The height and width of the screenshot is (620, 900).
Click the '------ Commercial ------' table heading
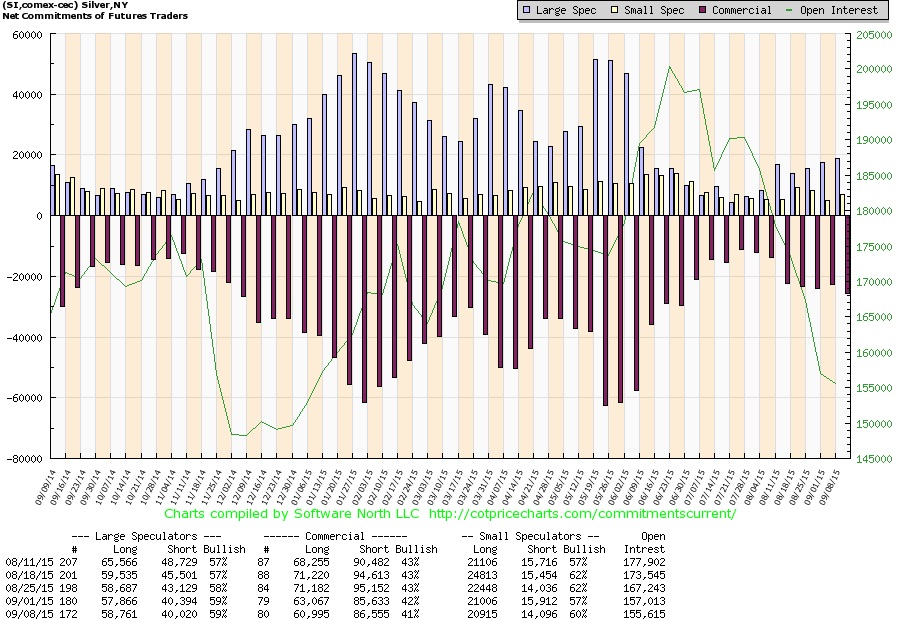tap(335, 537)
